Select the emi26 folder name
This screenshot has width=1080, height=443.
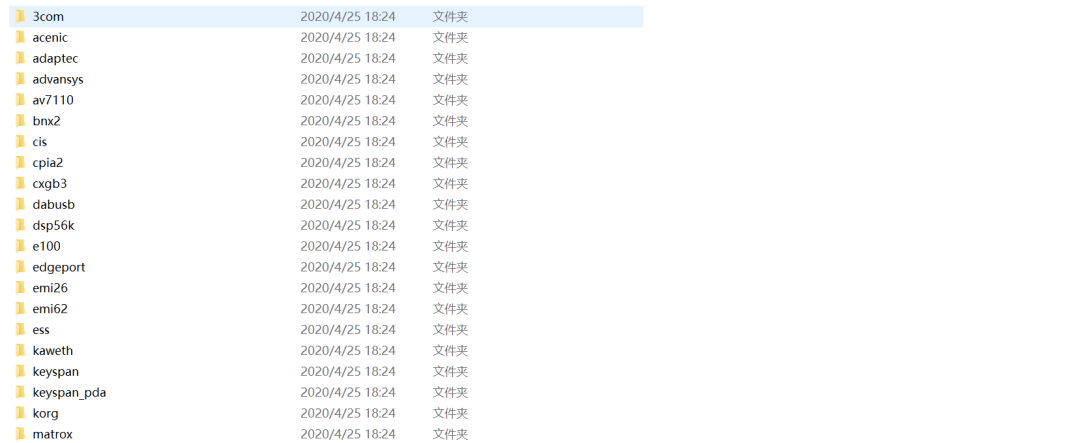(x=50, y=288)
